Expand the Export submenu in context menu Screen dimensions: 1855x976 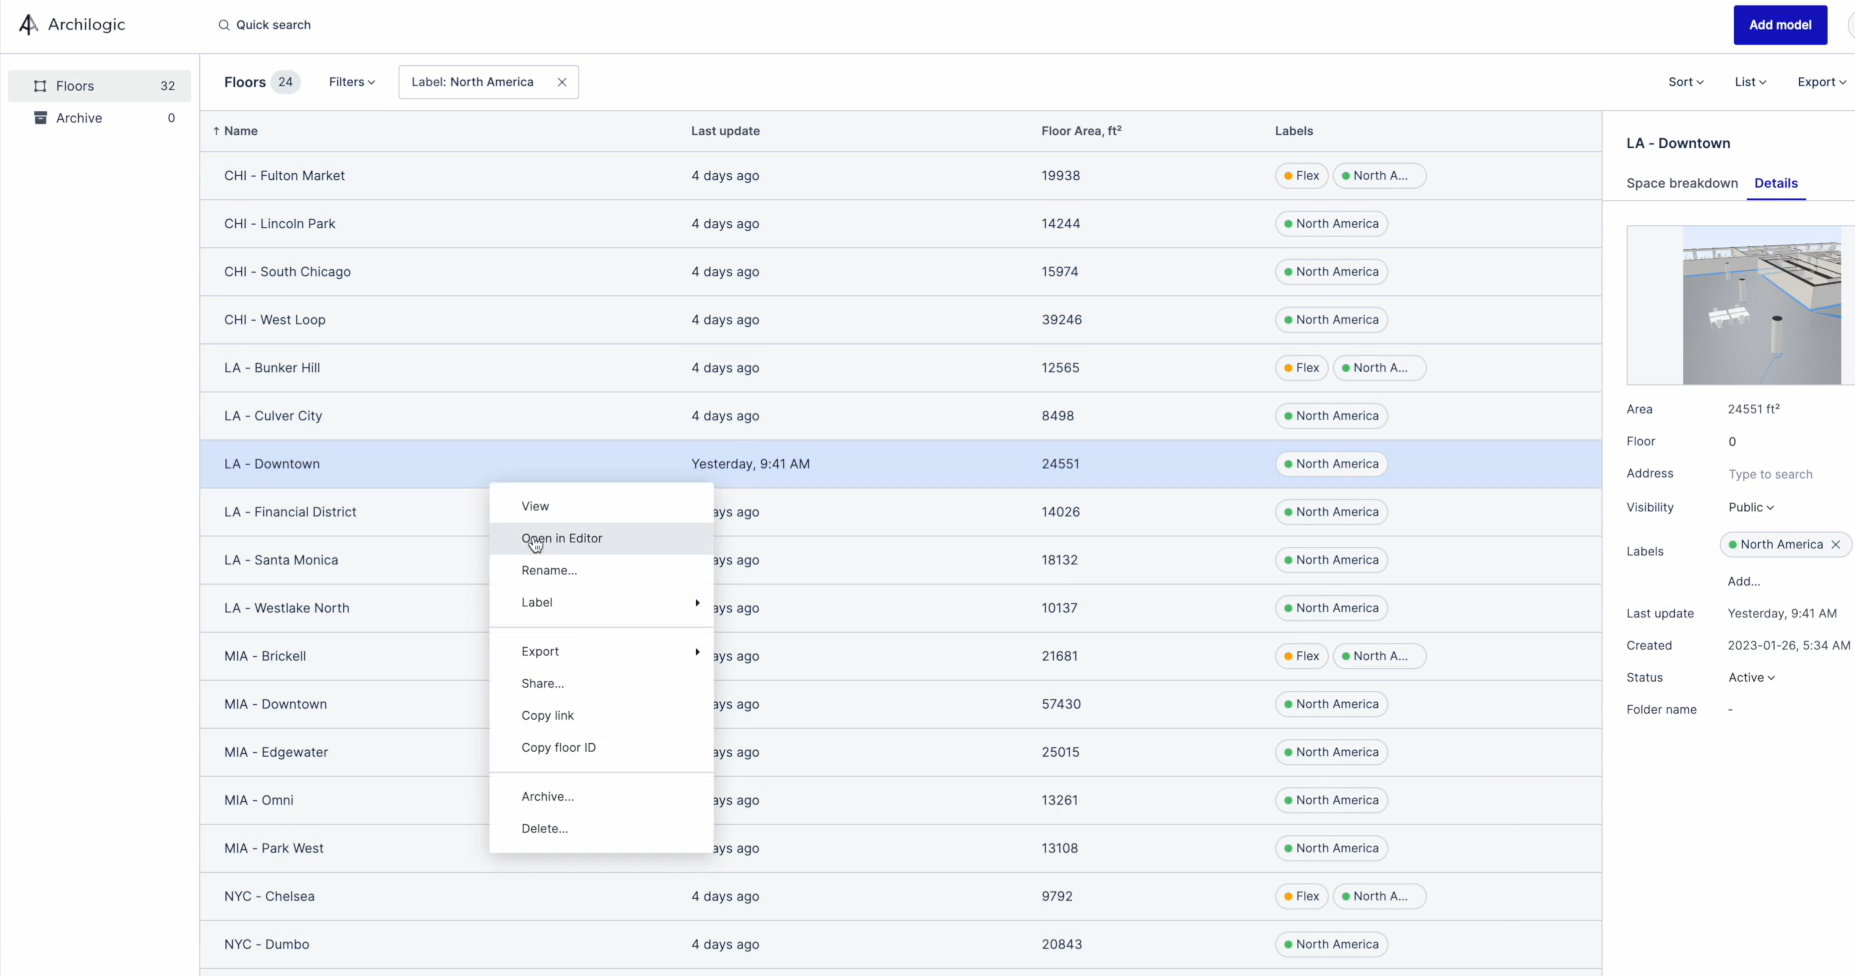pyautogui.click(x=697, y=652)
